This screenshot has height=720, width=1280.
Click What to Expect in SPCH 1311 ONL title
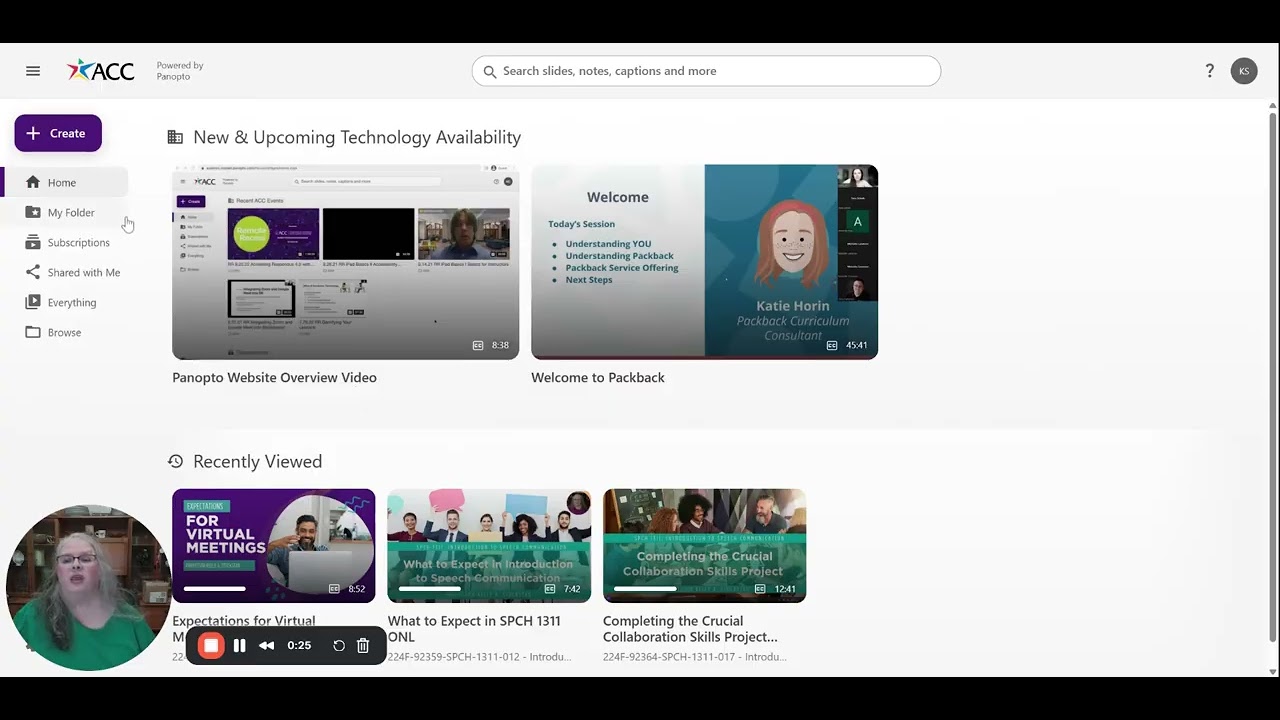pyautogui.click(x=474, y=629)
